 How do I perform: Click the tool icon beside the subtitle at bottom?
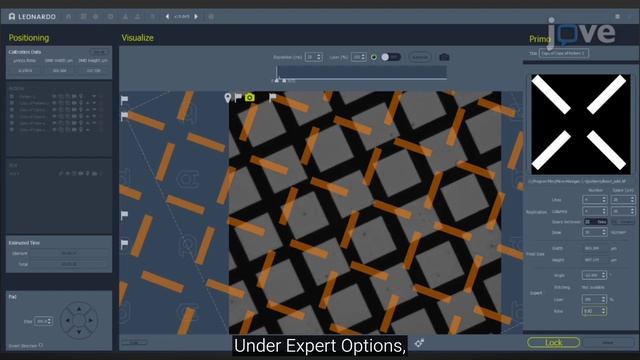pyautogui.click(x=419, y=343)
